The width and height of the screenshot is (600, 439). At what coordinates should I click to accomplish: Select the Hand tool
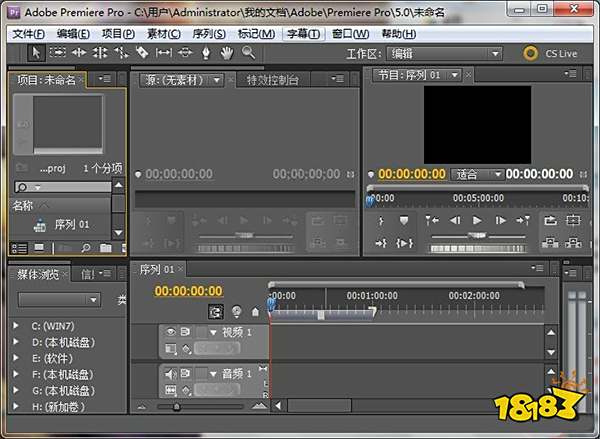click(227, 53)
